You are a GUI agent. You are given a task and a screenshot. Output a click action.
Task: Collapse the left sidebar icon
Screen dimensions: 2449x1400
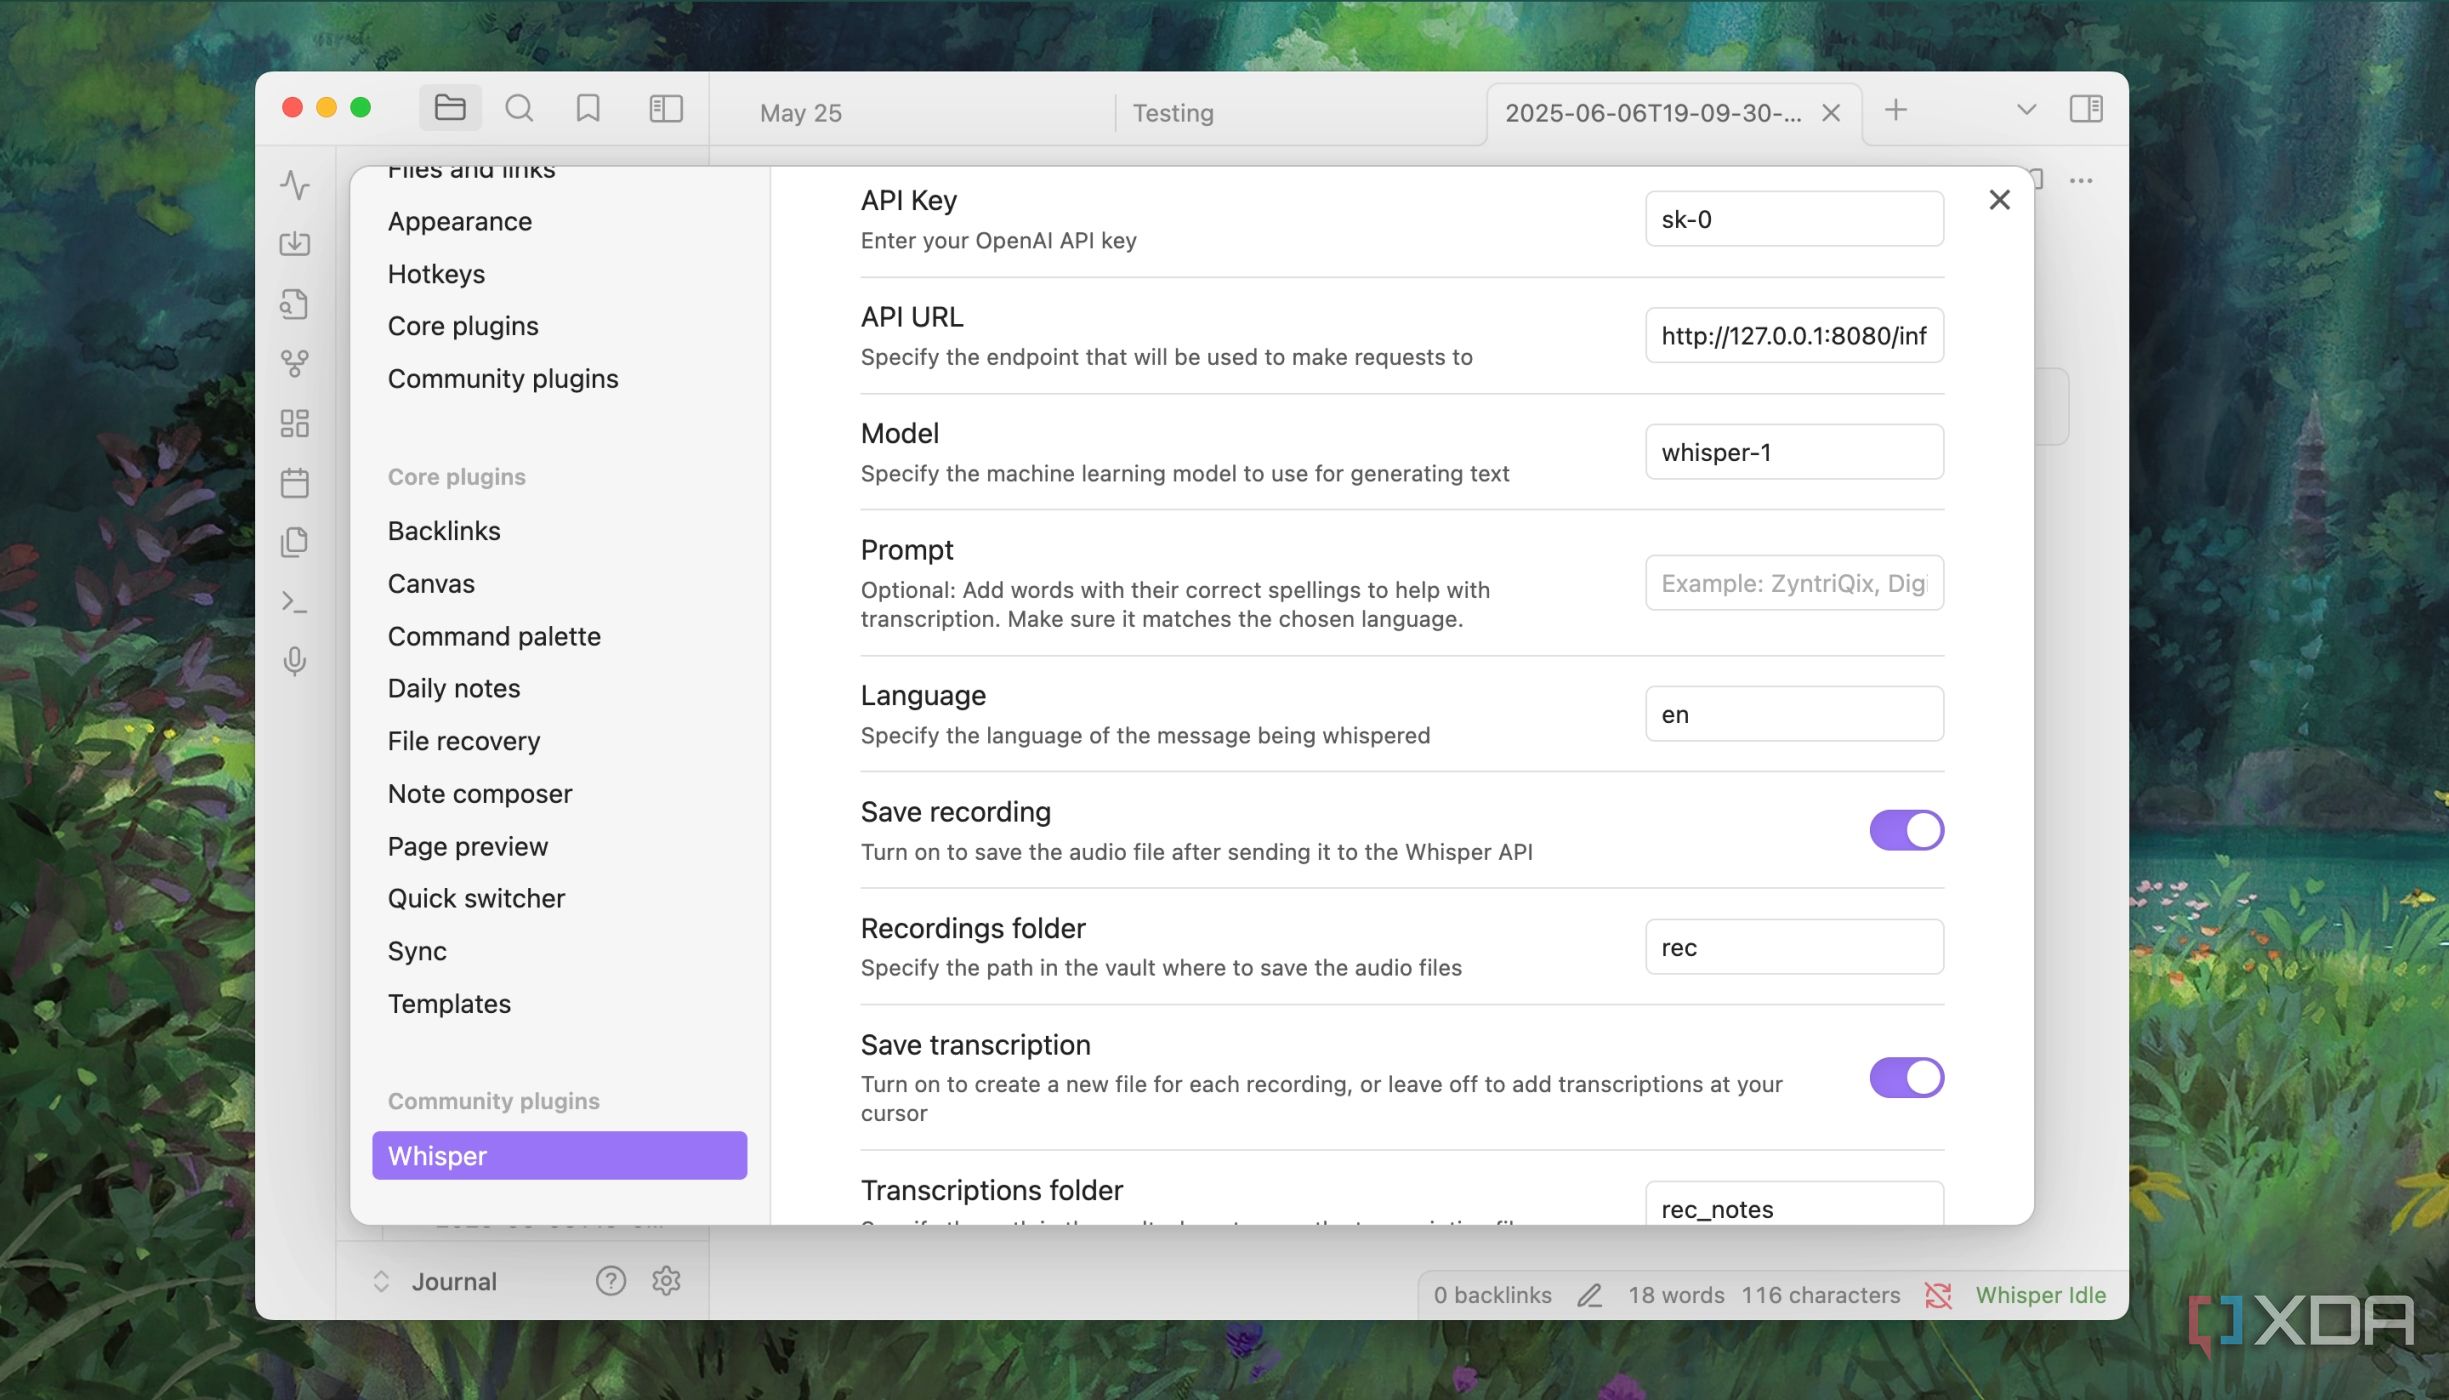point(666,108)
